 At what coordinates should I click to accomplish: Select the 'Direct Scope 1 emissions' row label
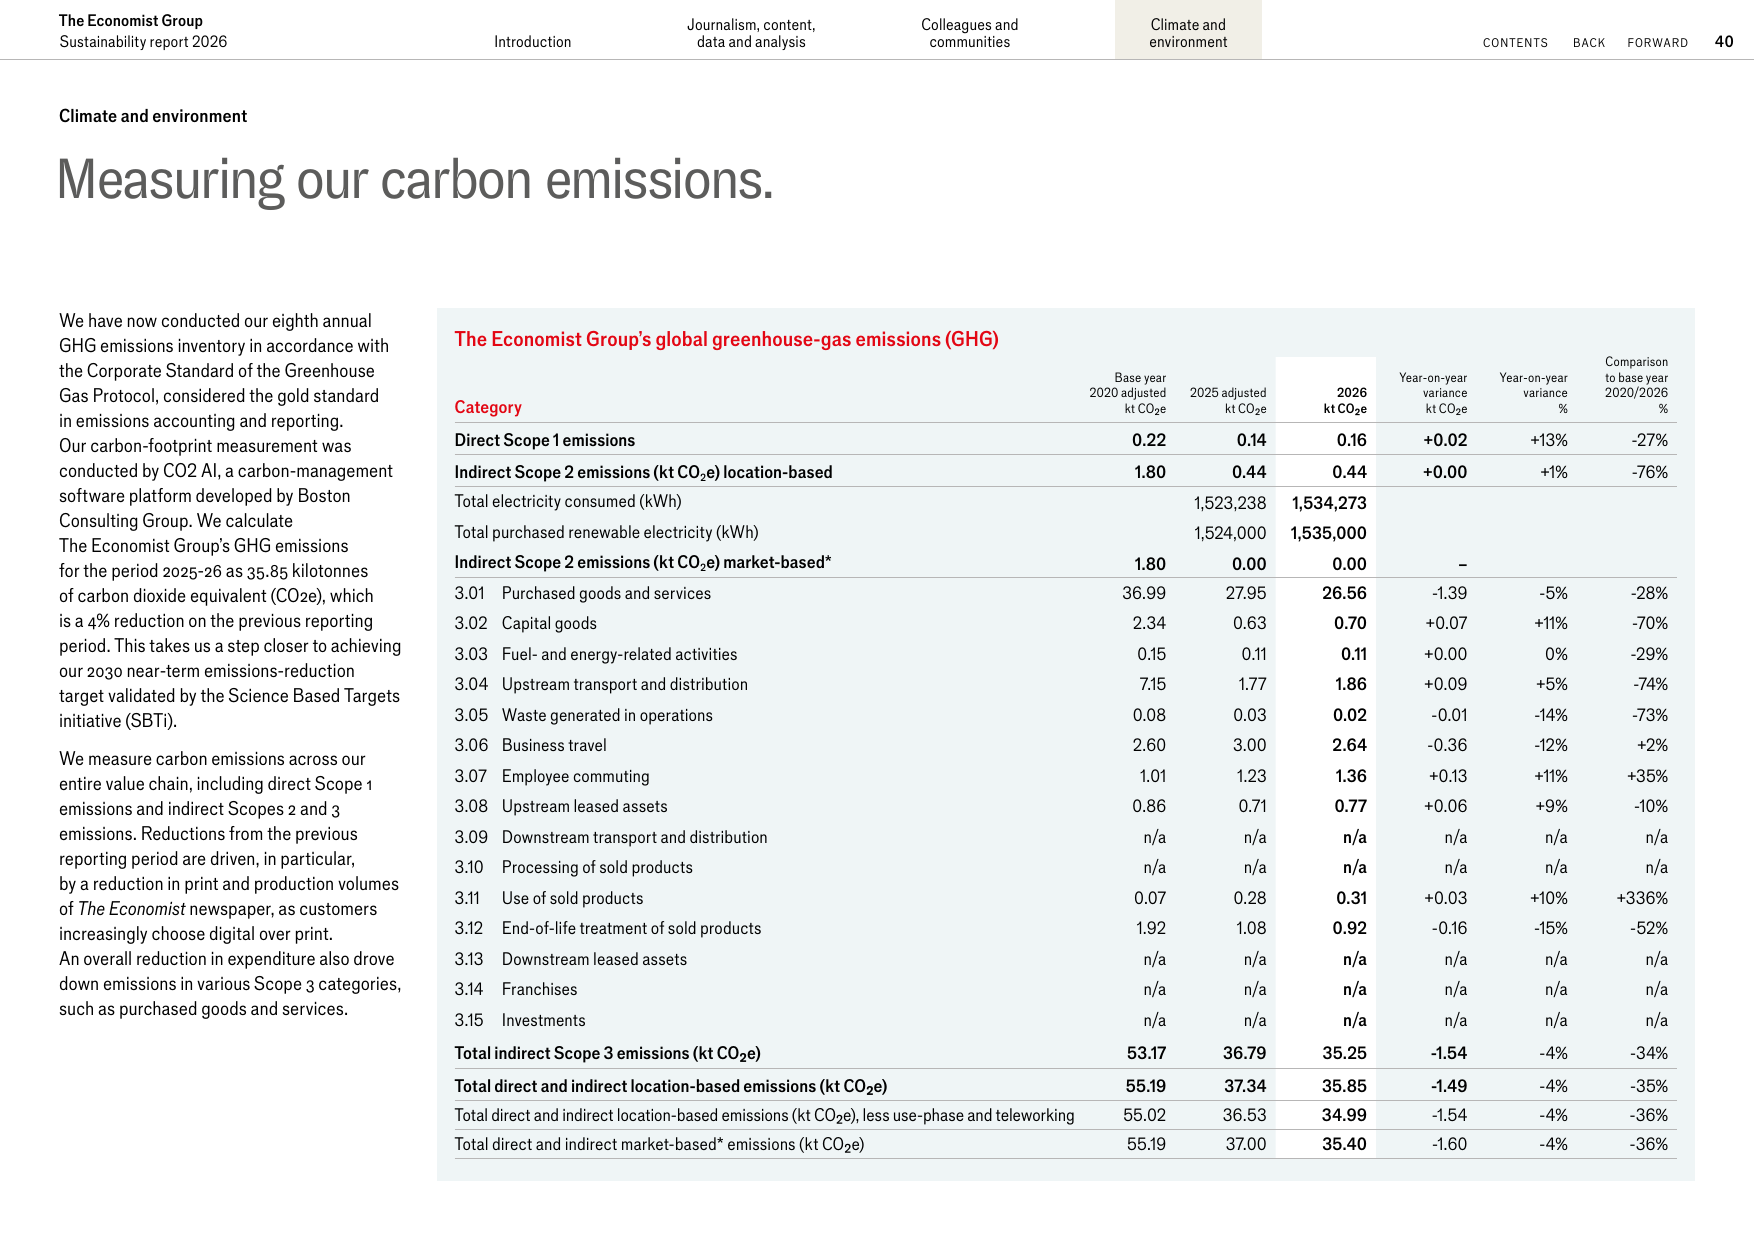tap(544, 440)
